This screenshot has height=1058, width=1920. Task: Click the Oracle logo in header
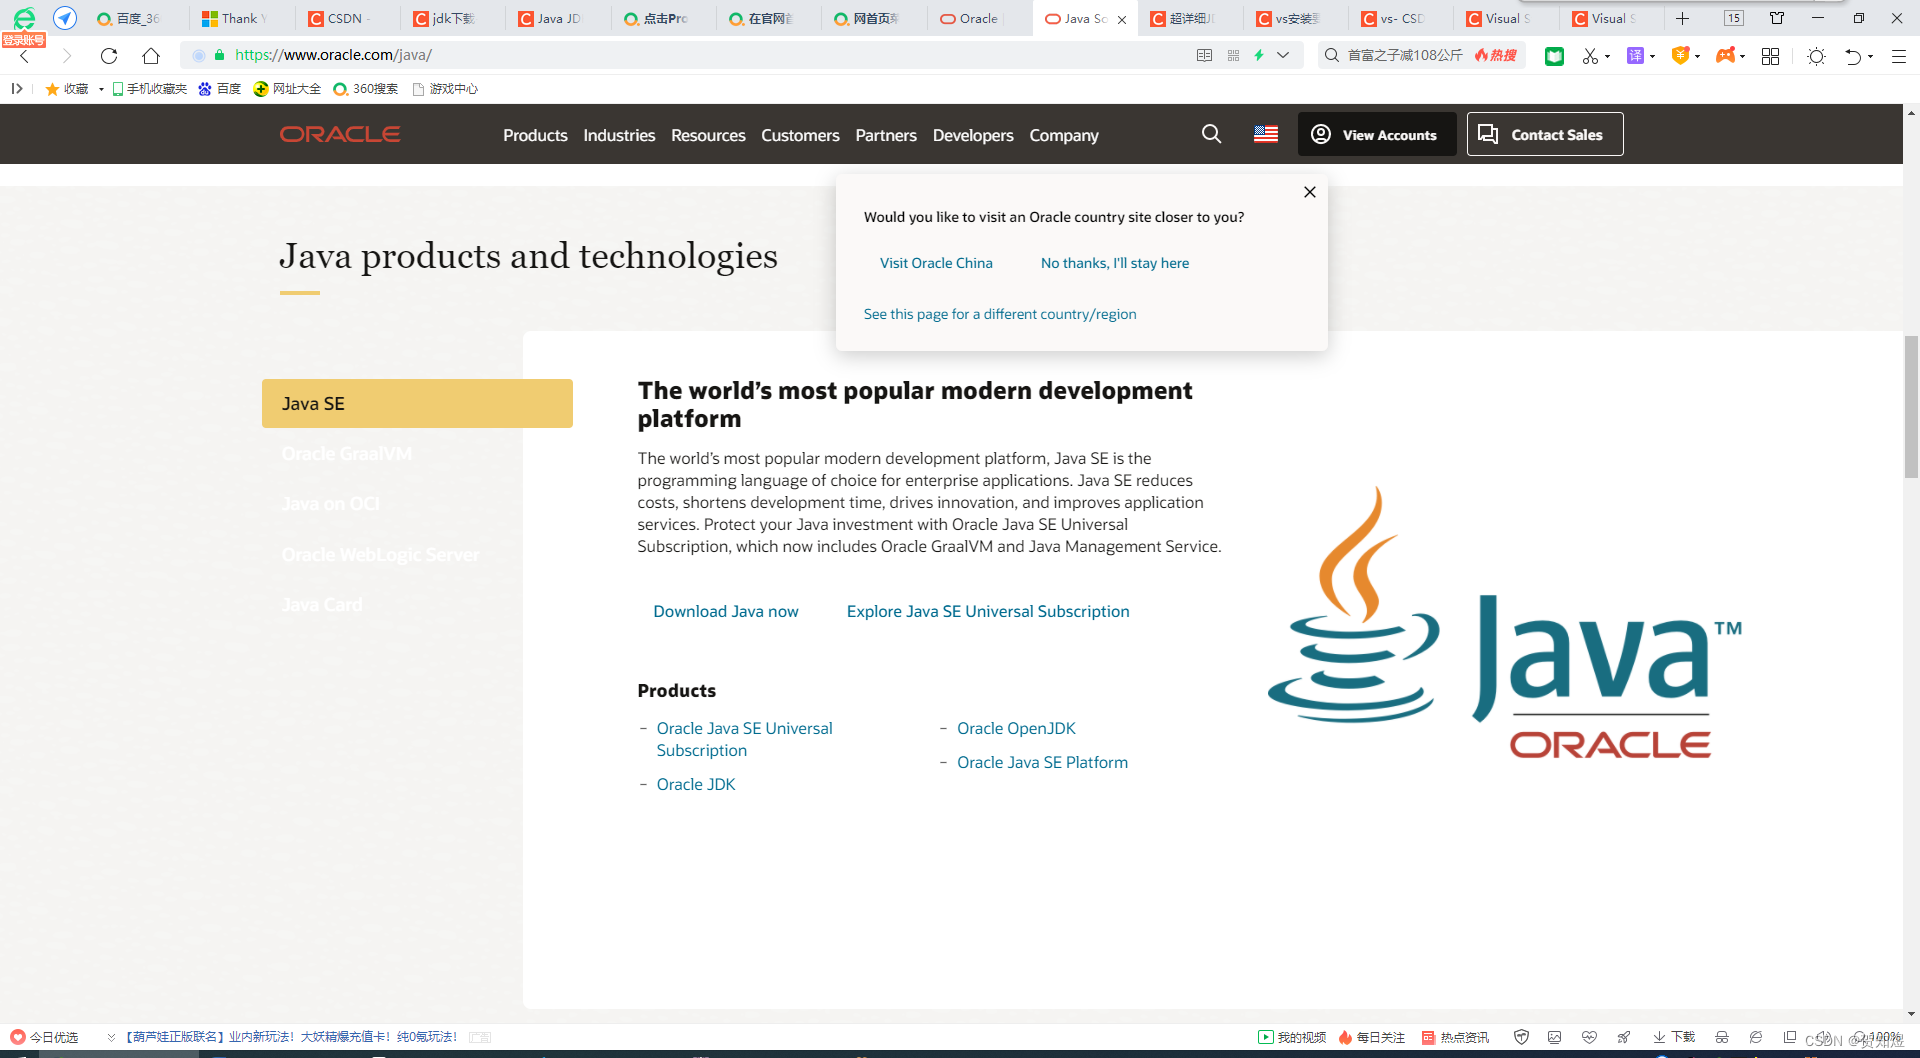click(340, 134)
